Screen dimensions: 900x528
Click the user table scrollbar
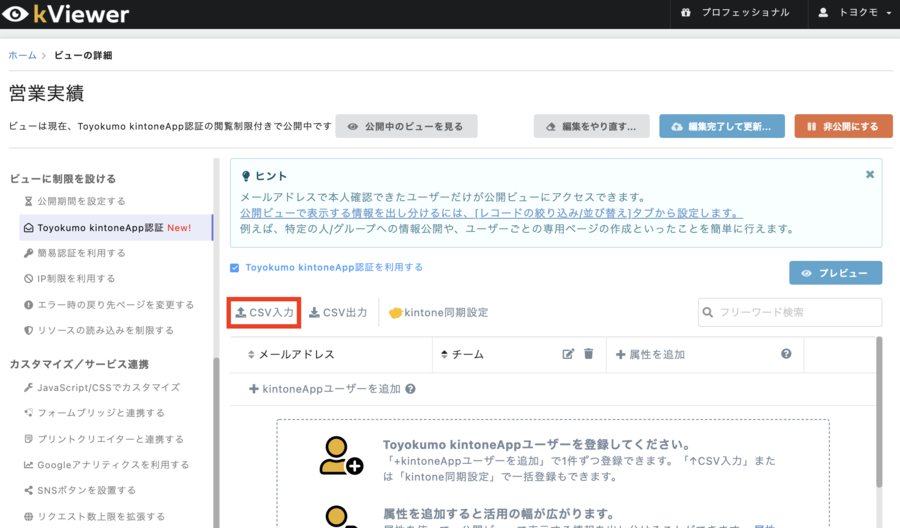(x=879, y=412)
